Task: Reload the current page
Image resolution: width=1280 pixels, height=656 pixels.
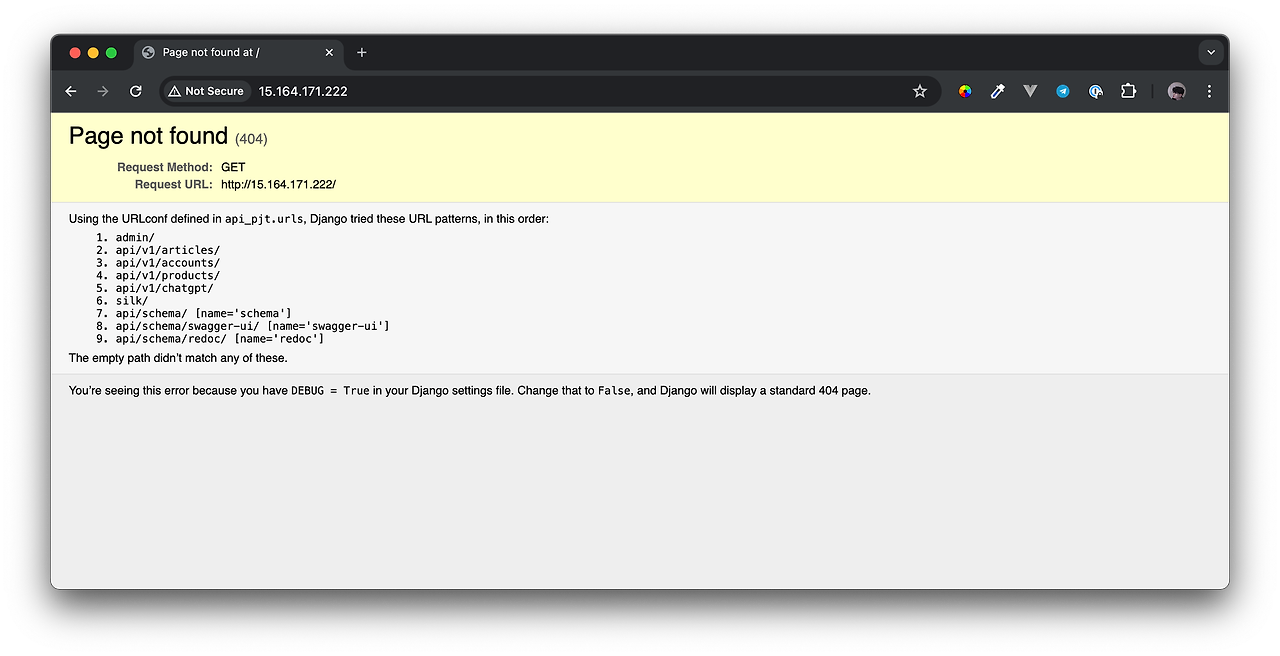Action: coord(136,91)
